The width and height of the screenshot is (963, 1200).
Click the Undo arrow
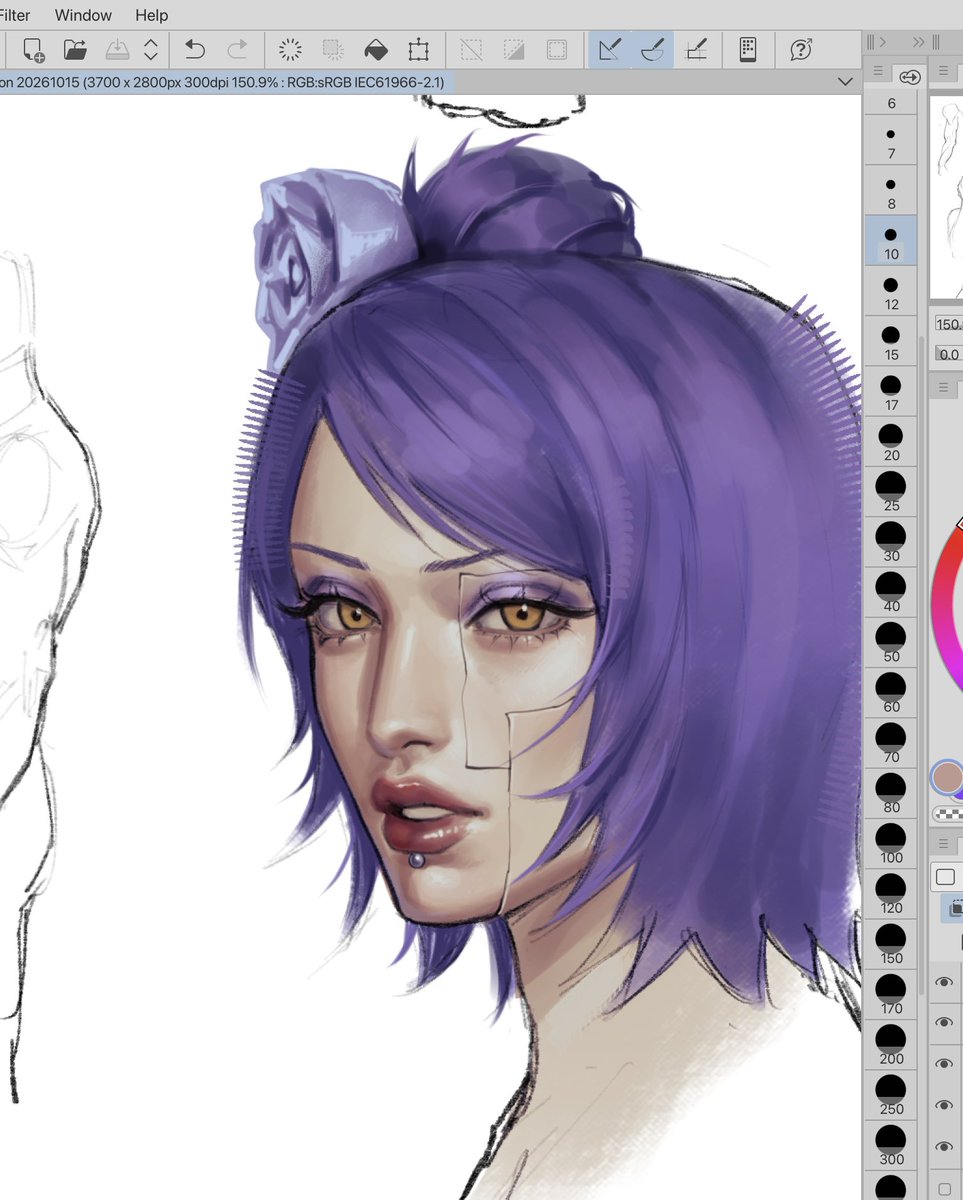pyautogui.click(x=195, y=49)
